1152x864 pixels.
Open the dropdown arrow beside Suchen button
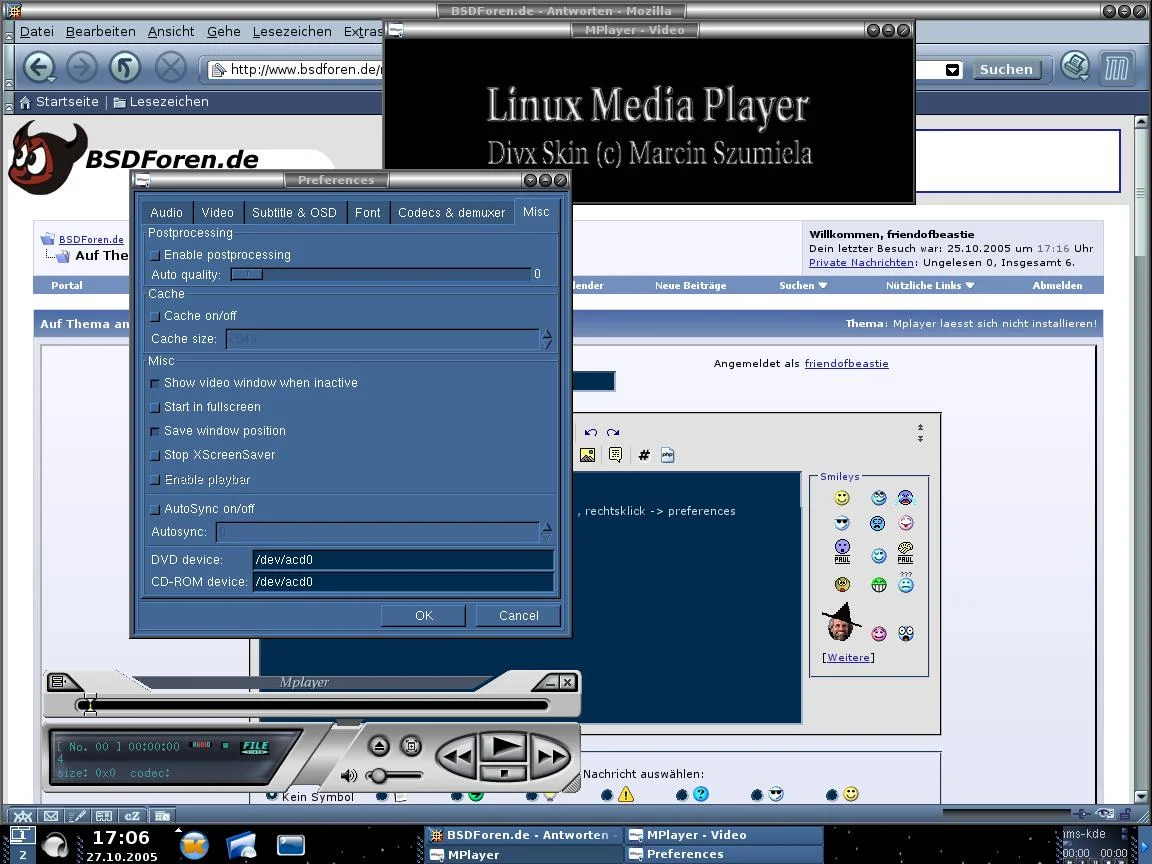[952, 70]
